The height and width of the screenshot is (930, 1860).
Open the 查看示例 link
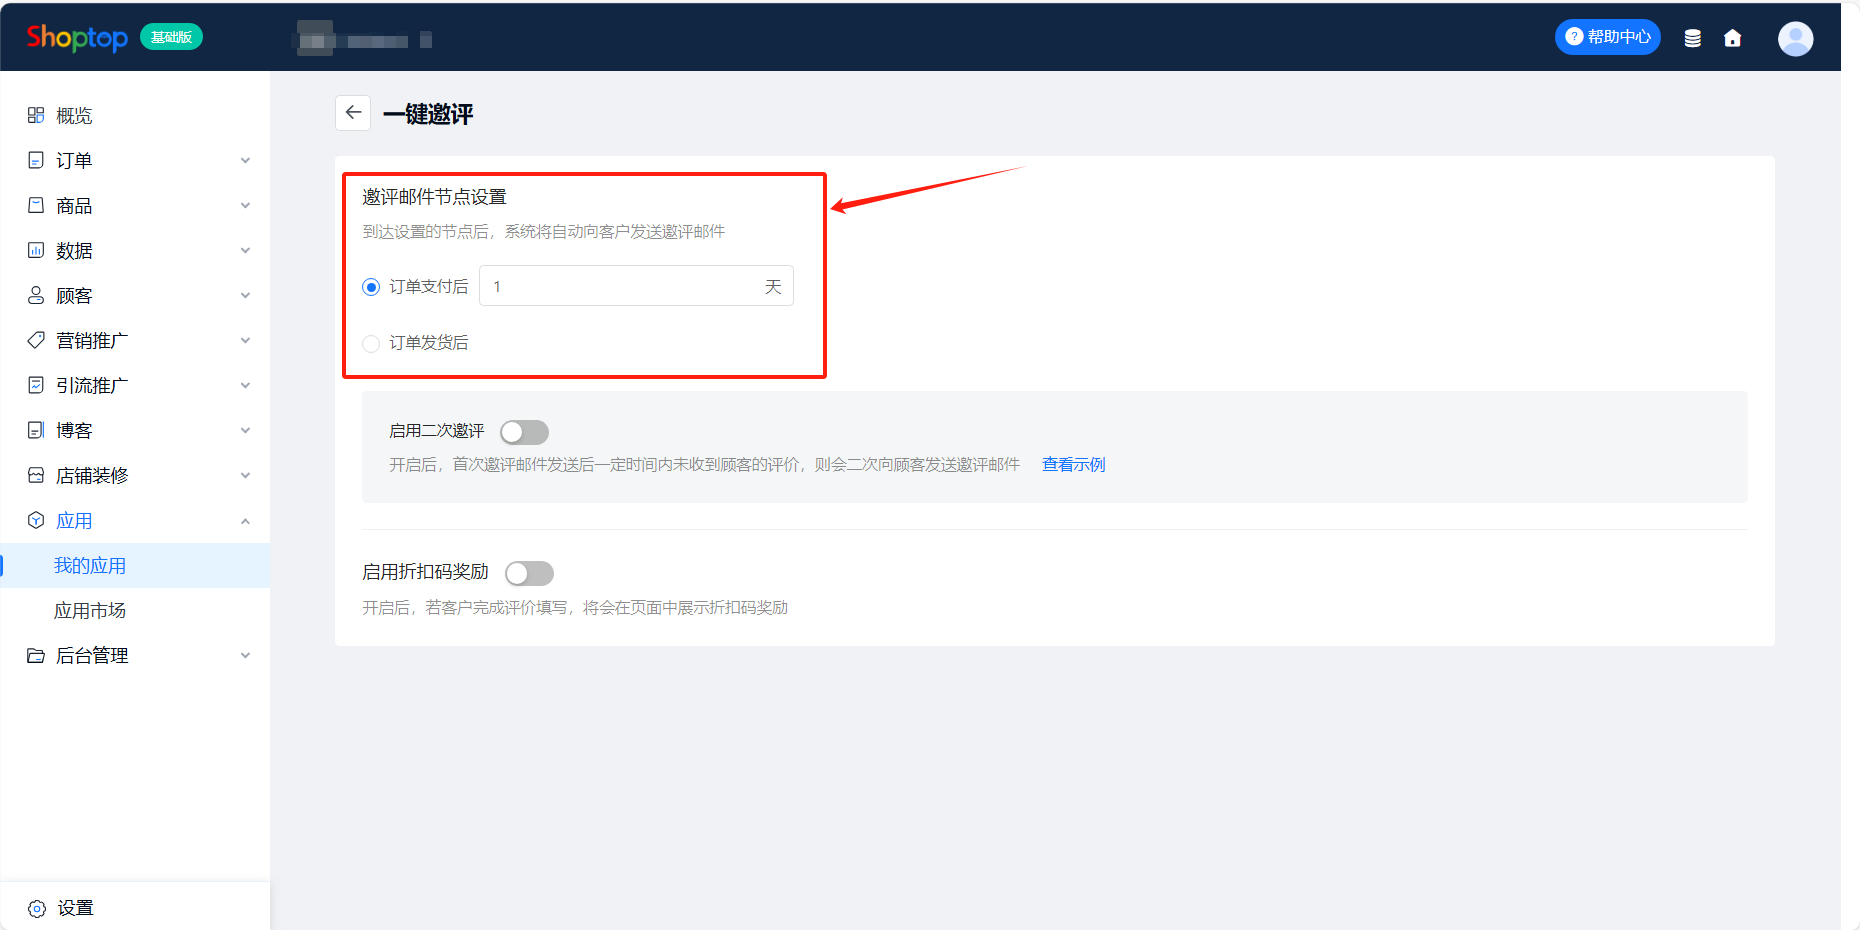1073,464
